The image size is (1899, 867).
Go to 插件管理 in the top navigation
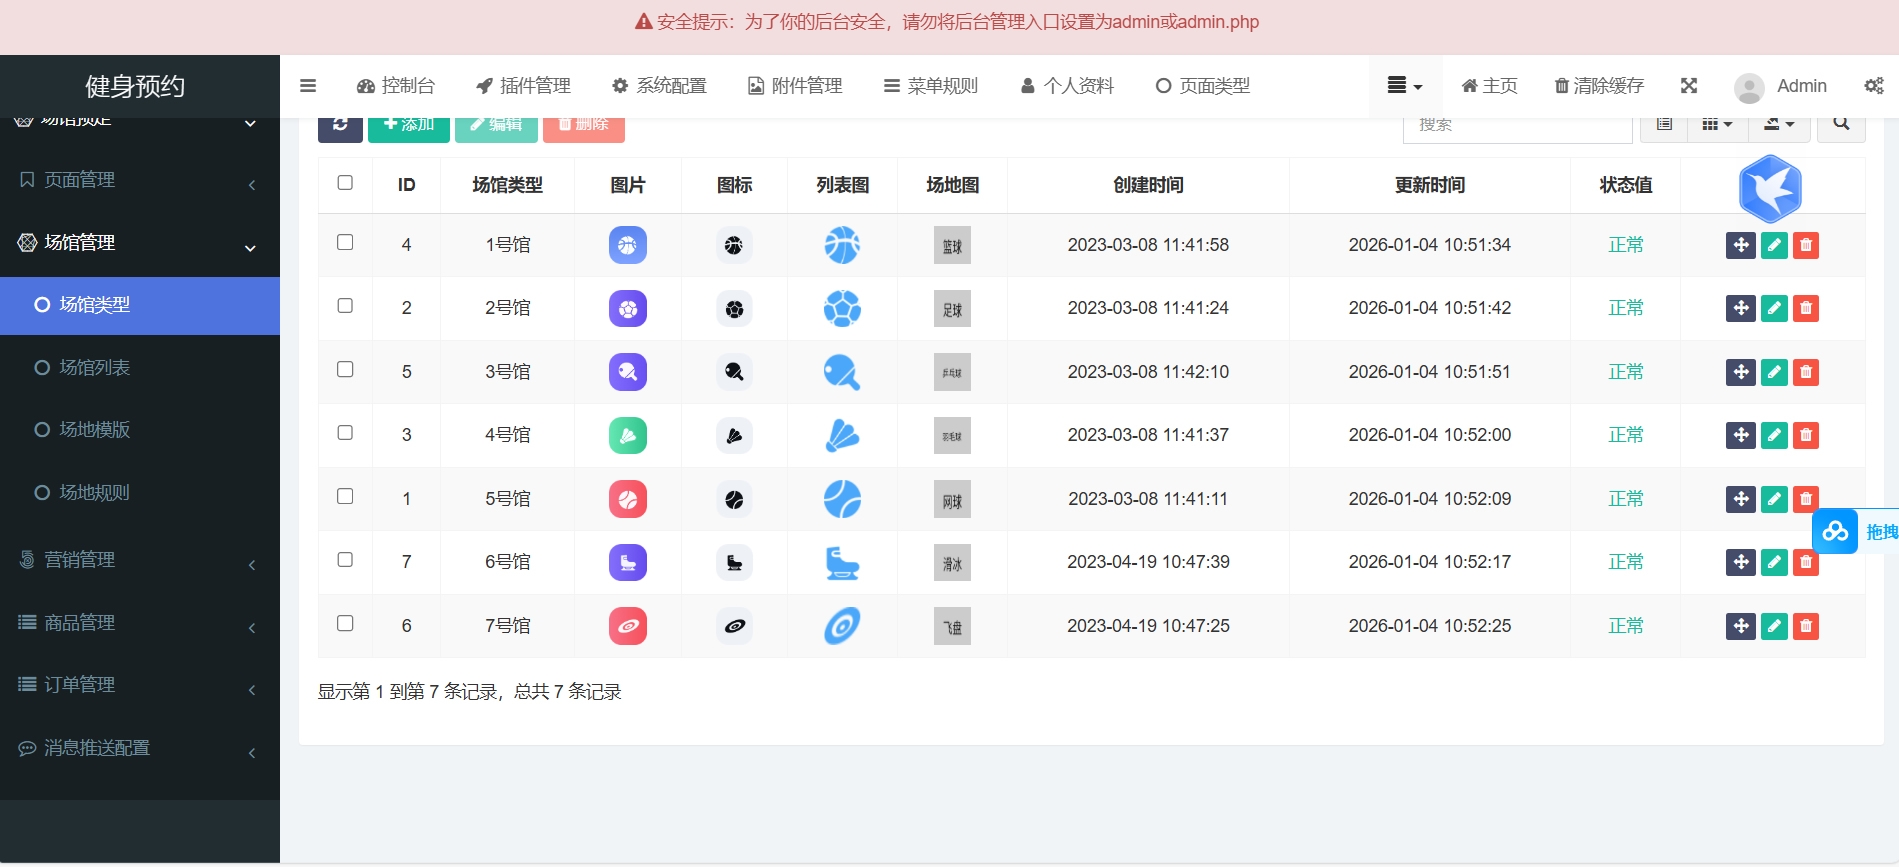(523, 86)
